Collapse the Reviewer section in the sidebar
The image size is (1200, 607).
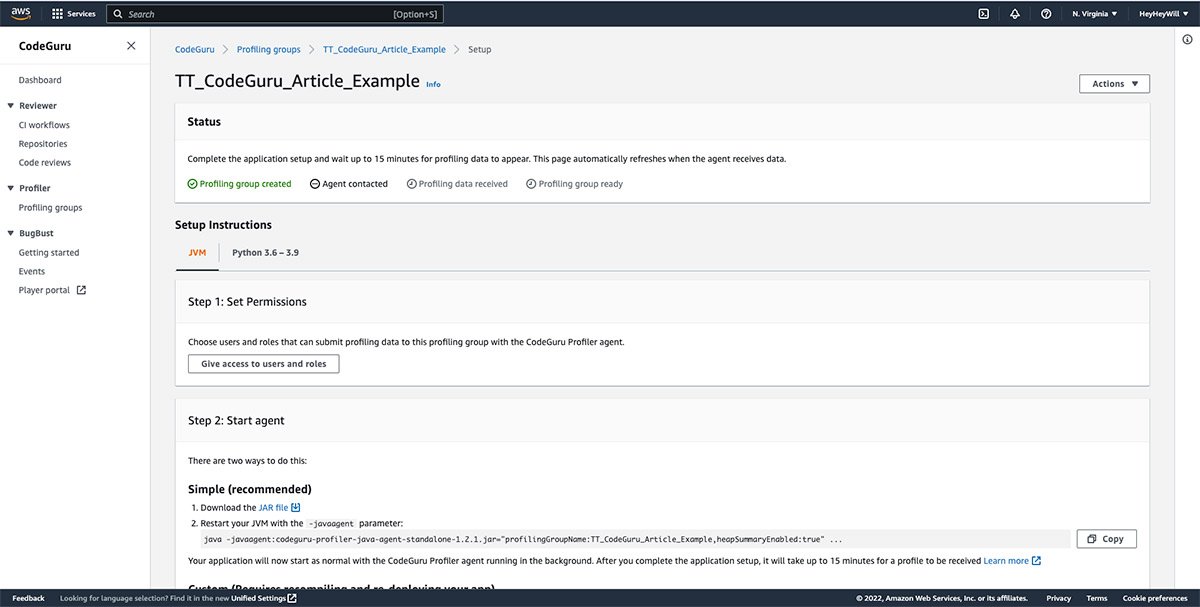point(10,106)
